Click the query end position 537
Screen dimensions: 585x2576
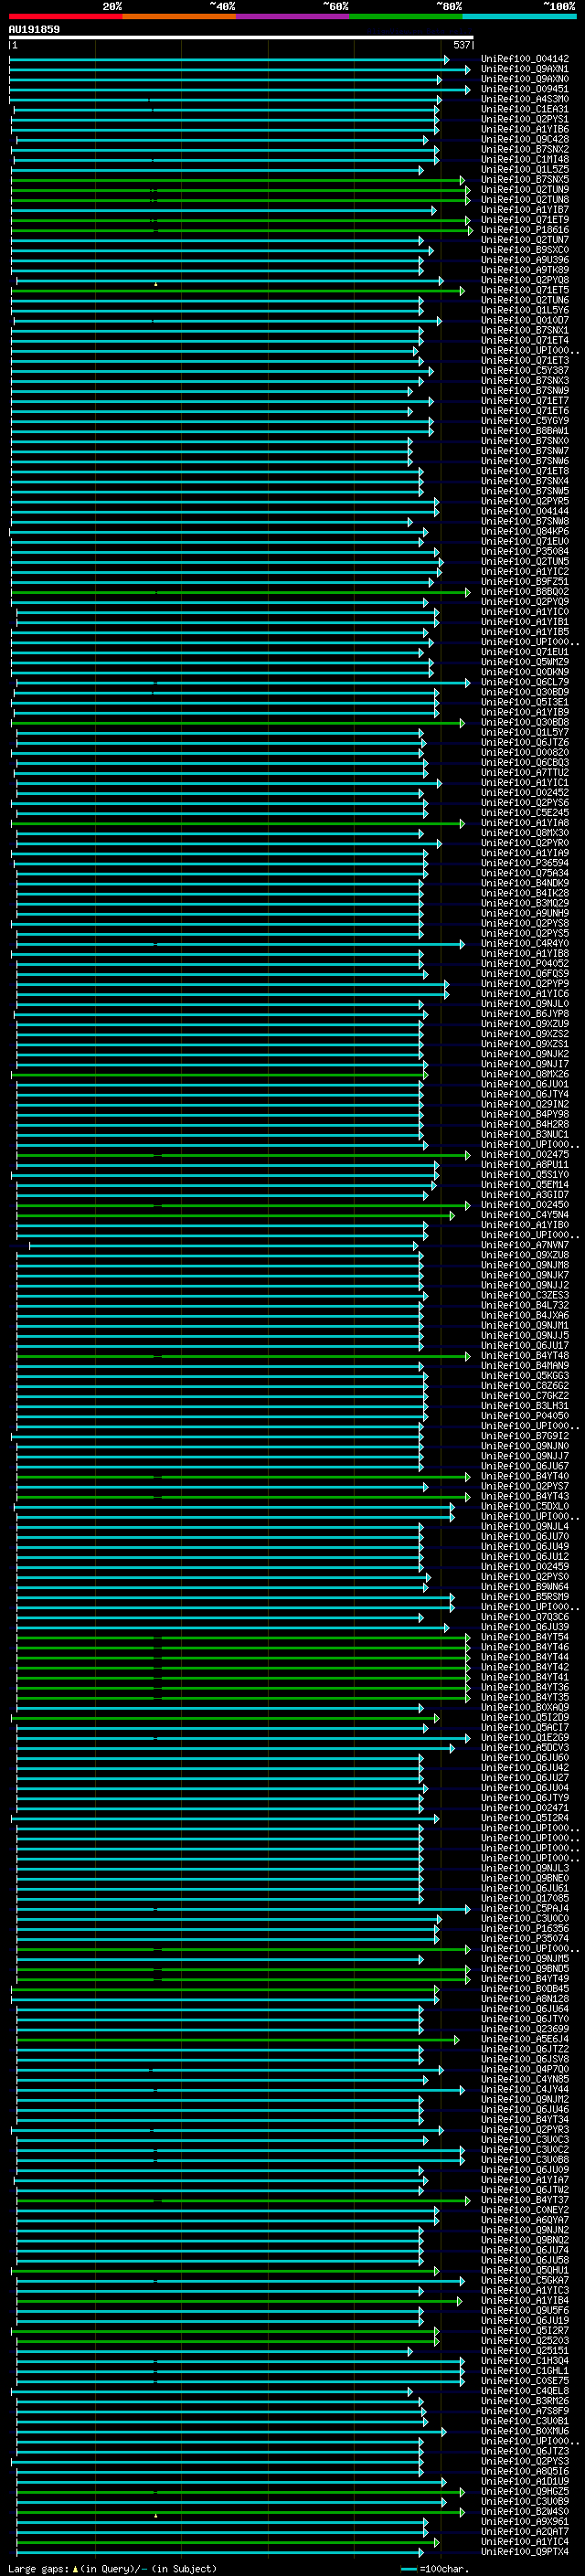[461, 45]
